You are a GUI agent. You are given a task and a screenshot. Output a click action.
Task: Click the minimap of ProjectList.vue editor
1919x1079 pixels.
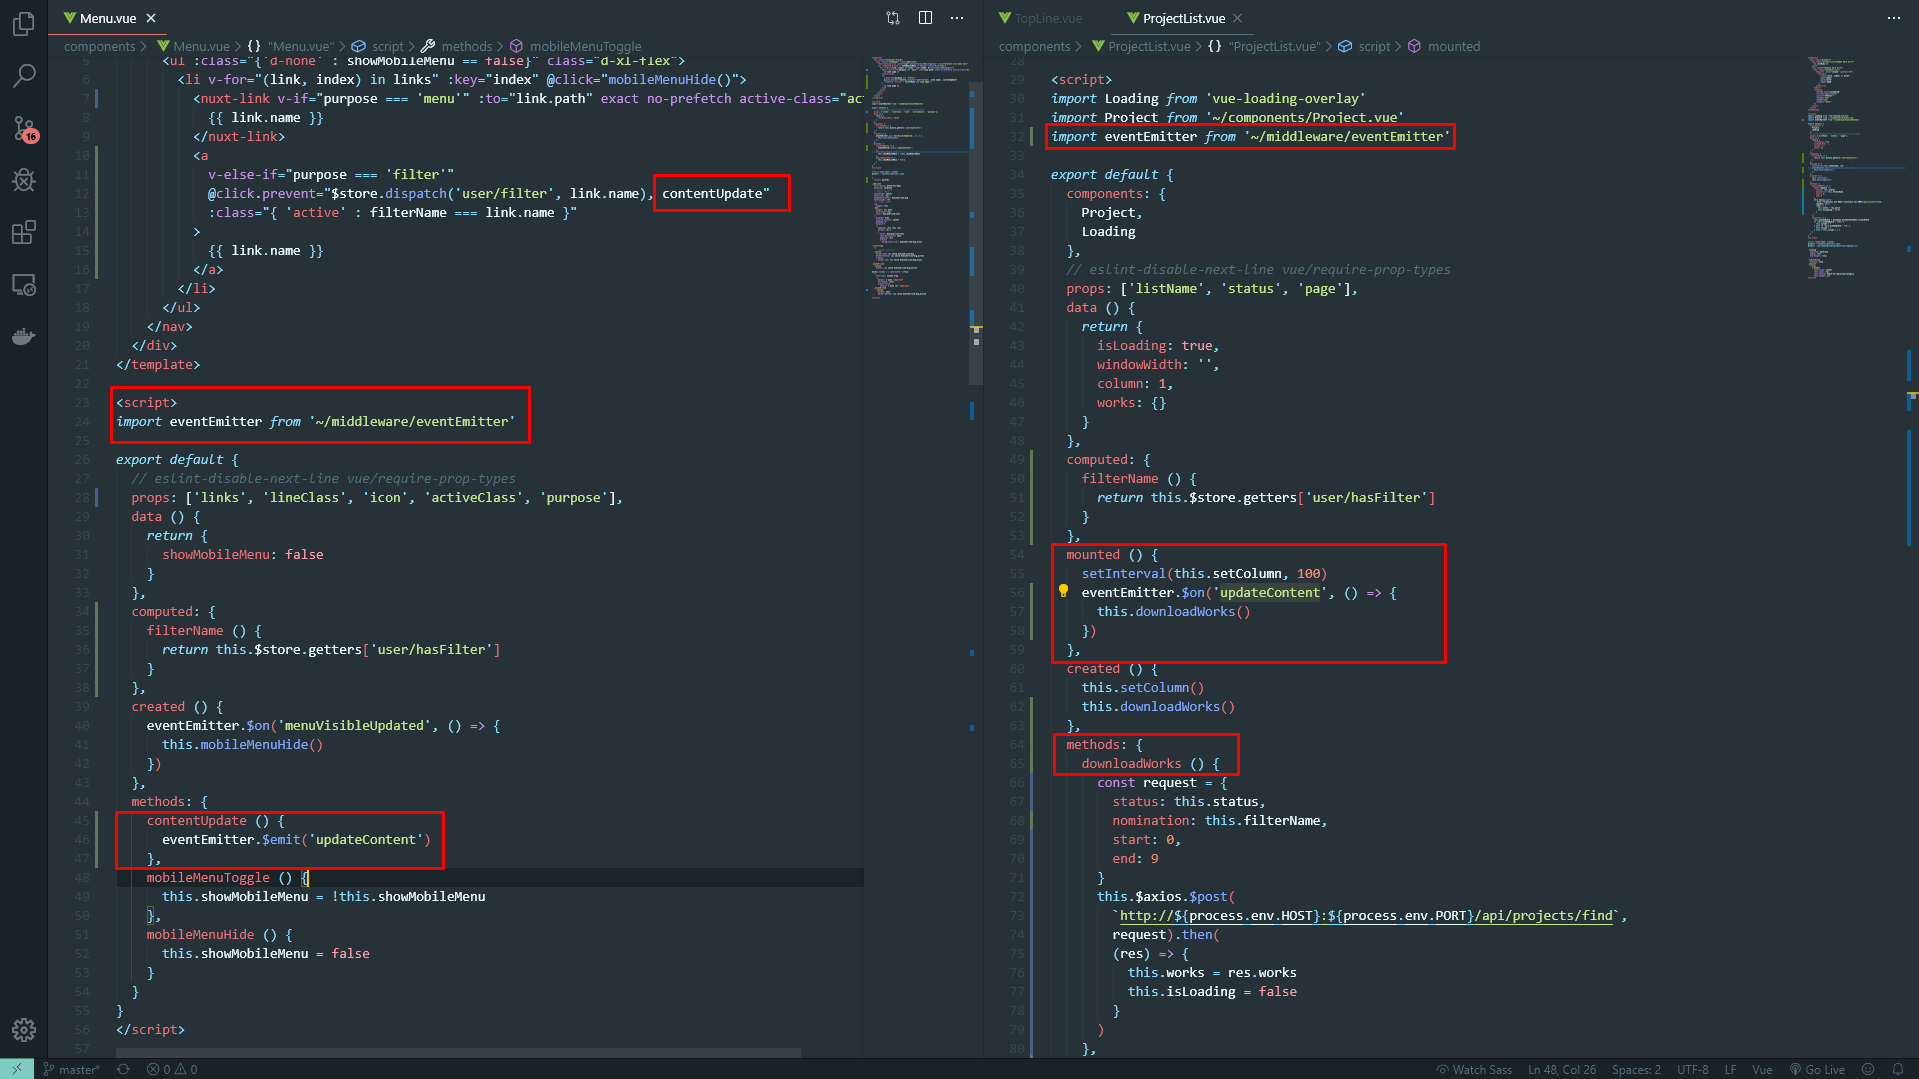pyautogui.click(x=1854, y=167)
